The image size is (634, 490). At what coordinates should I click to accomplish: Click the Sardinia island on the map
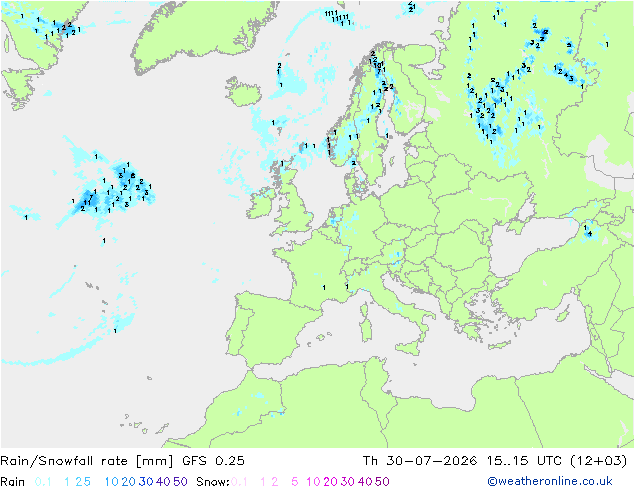366,328
